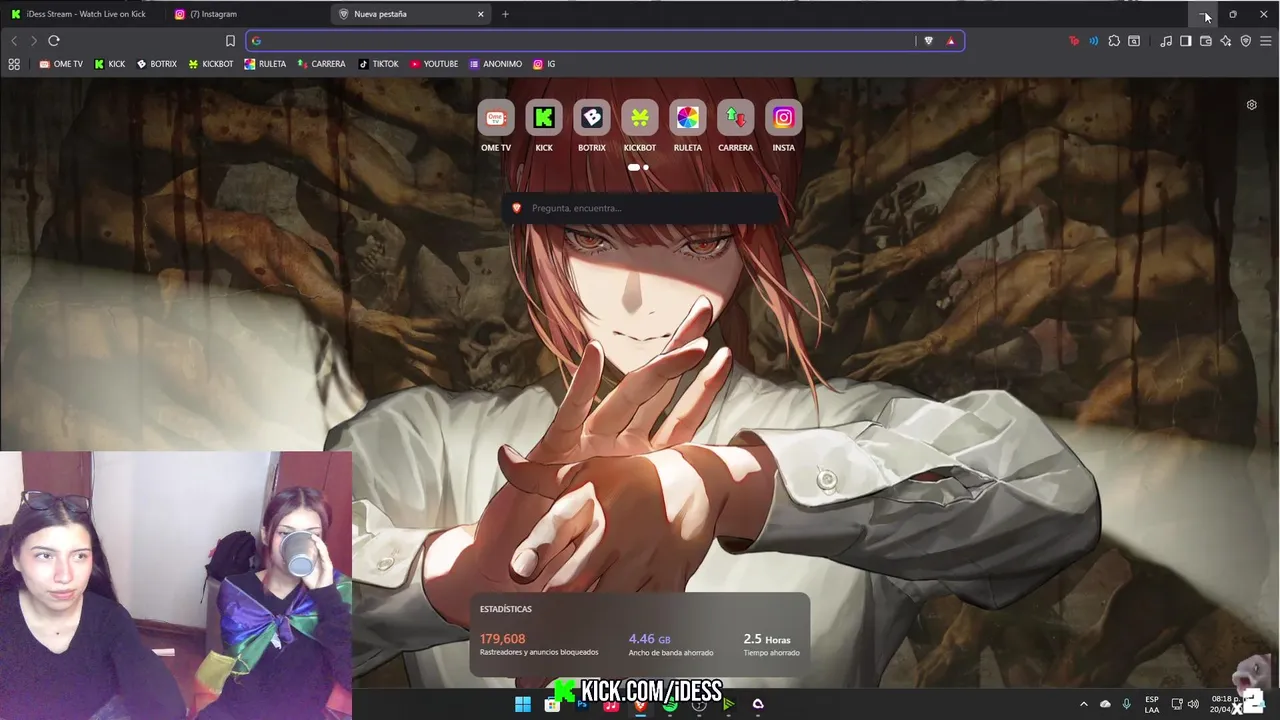Open the extensions puzzle menu
The image size is (1280, 720).
1114,41
